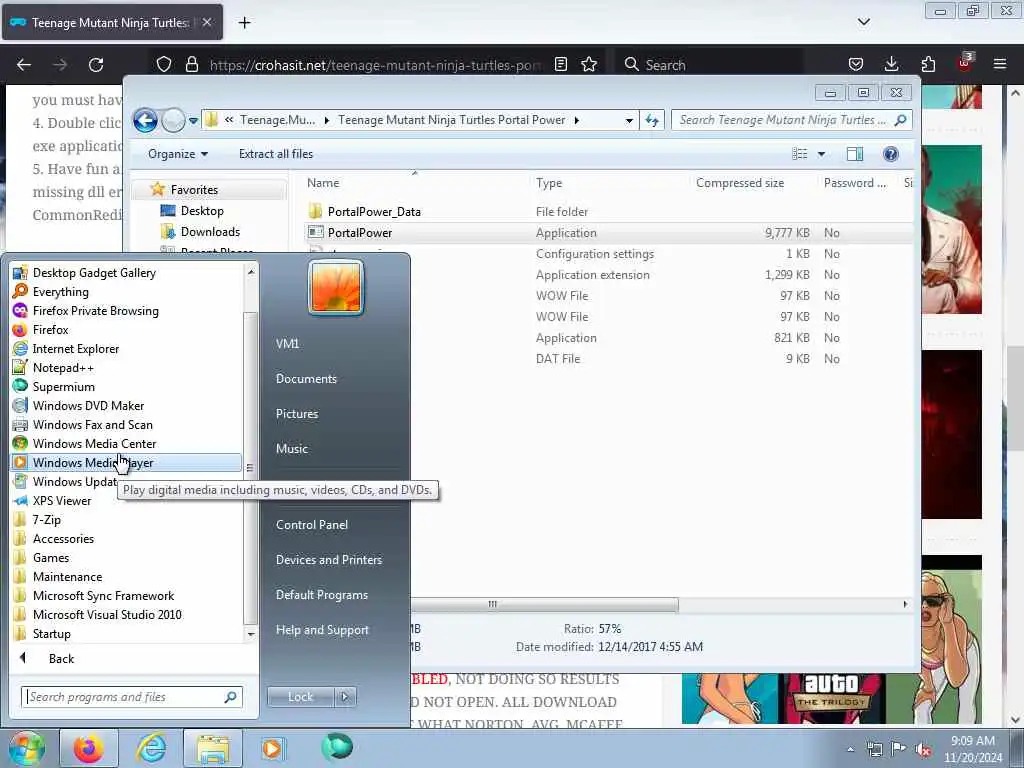
Task: Click the Explorer help icon
Action: coord(890,154)
